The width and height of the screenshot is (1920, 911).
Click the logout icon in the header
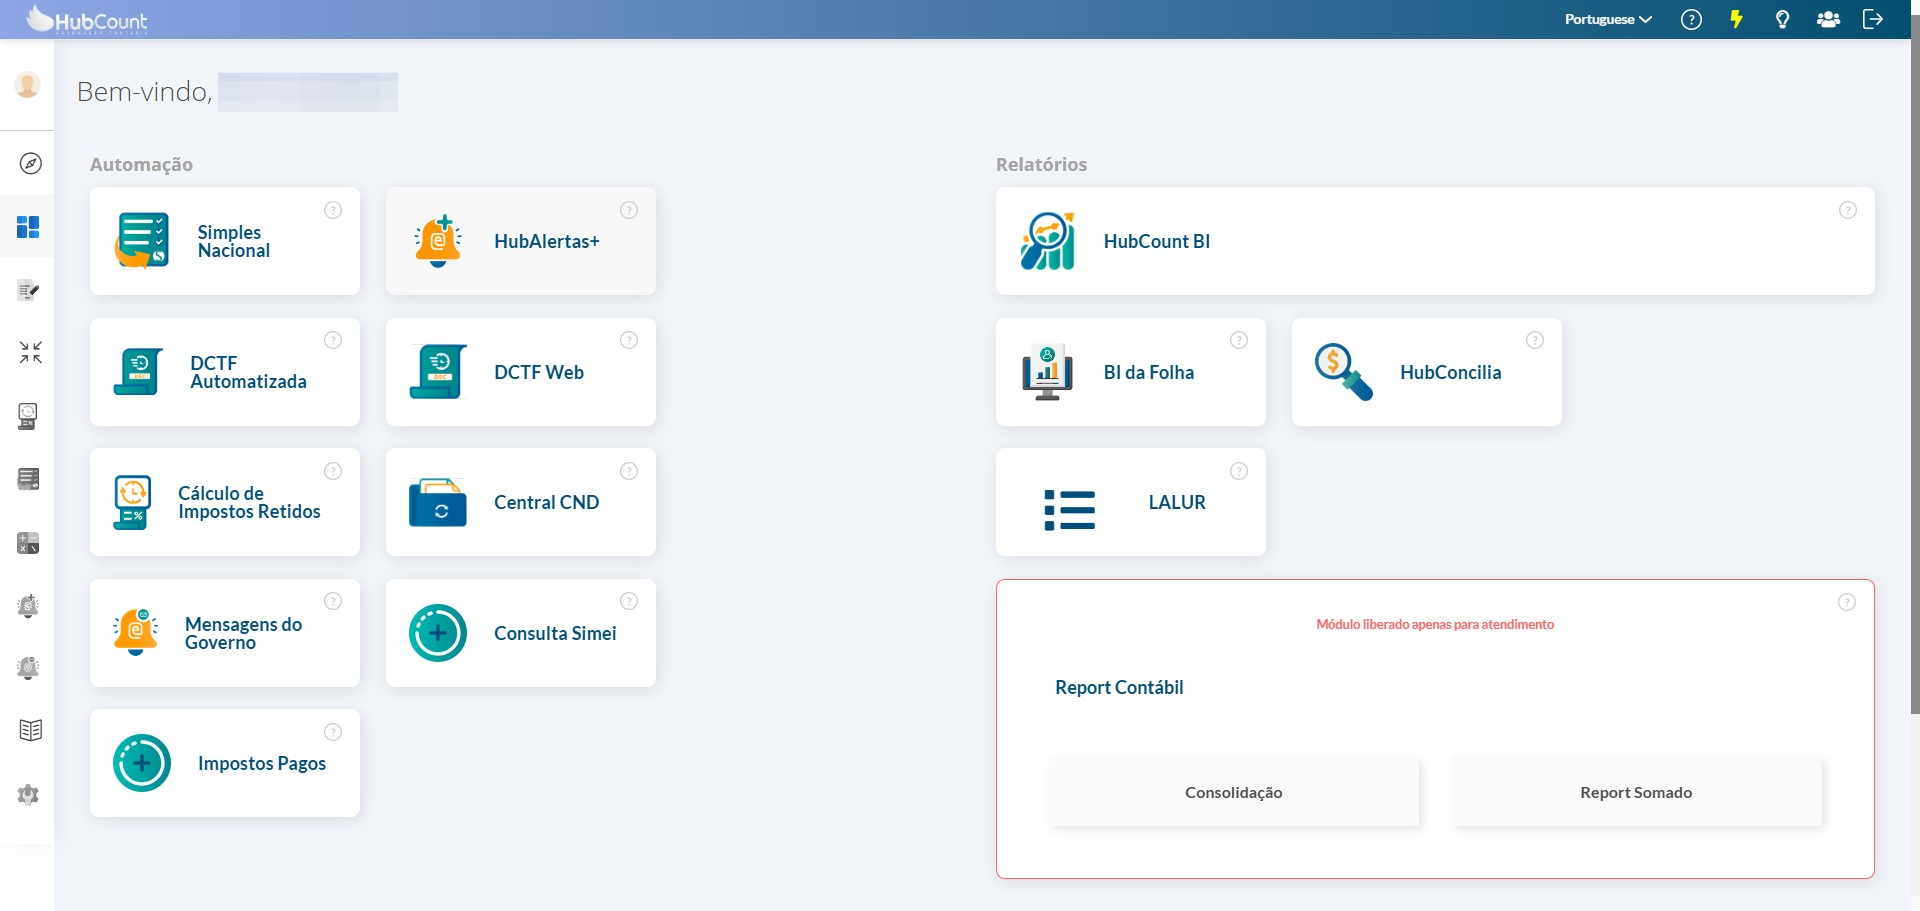1873,19
